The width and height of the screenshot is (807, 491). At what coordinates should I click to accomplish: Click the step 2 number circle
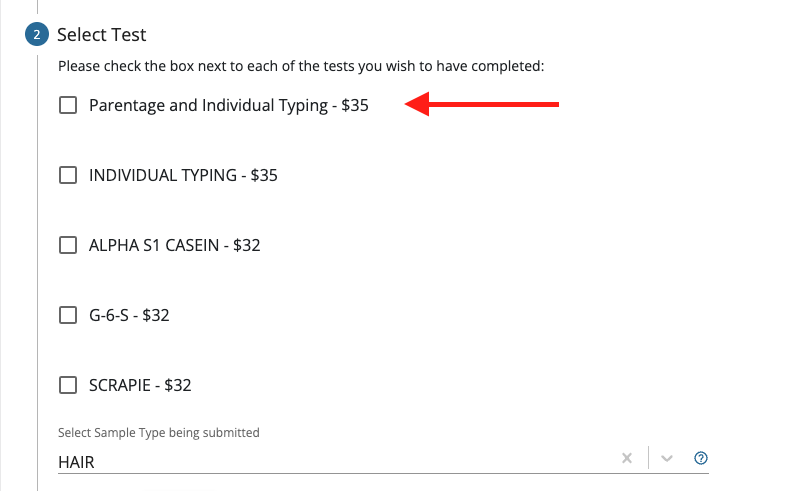point(37,35)
